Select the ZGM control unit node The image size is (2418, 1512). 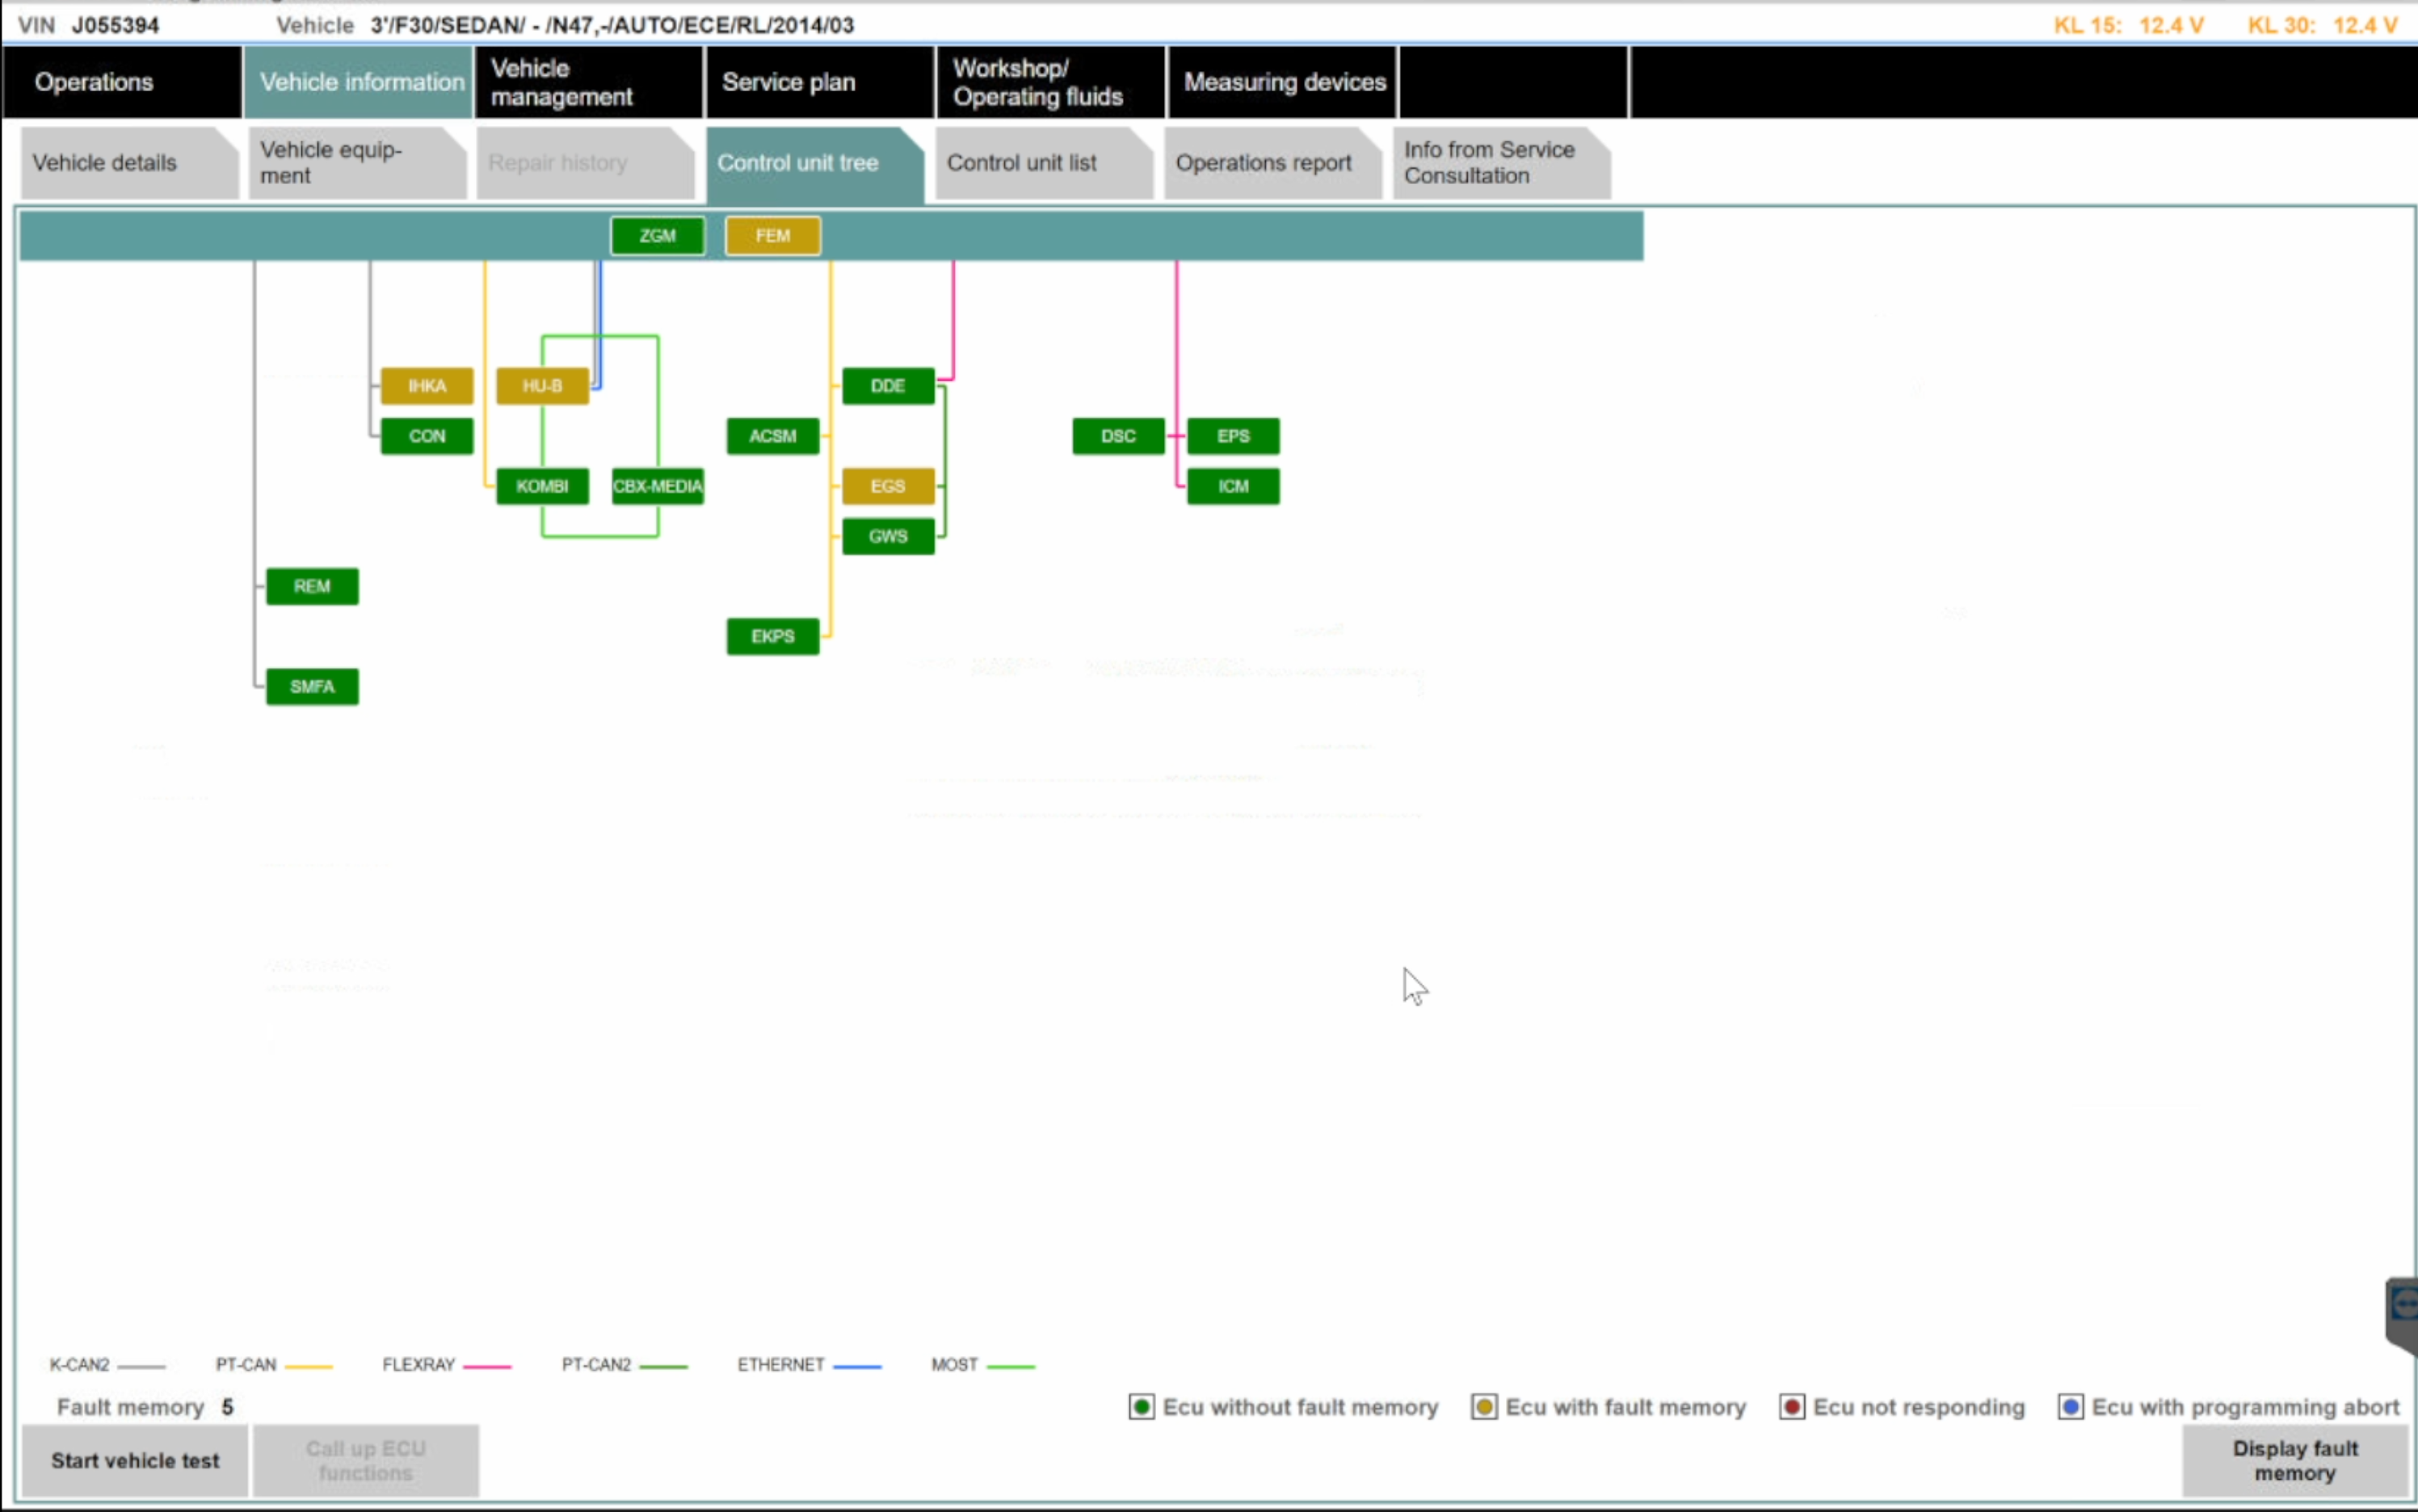point(657,236)
